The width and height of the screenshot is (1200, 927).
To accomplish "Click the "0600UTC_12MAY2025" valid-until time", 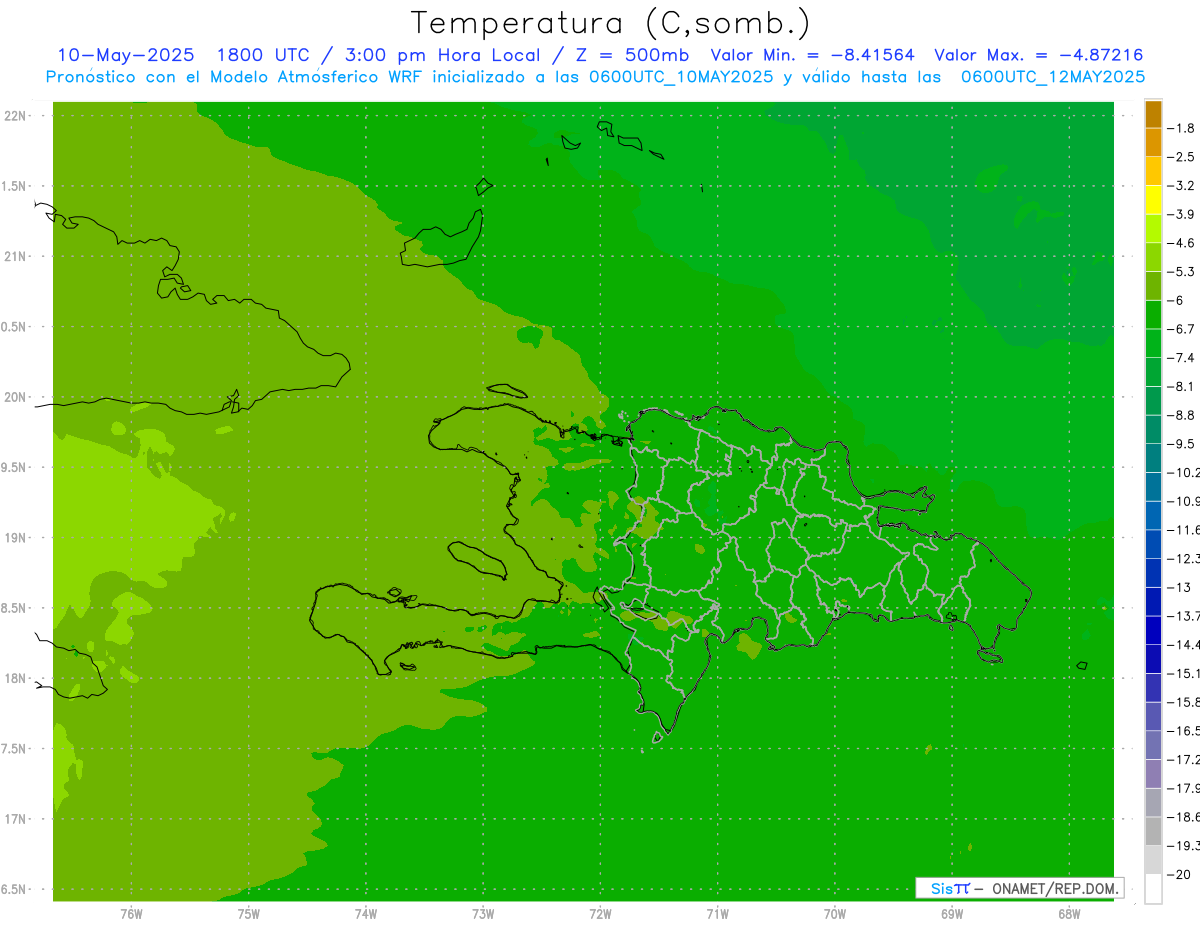I will (x=1053, y=77).
